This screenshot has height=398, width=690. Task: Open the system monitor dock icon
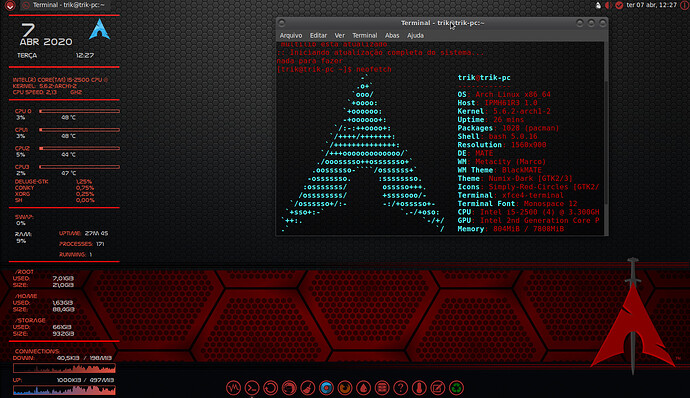(x=233, y=388)
